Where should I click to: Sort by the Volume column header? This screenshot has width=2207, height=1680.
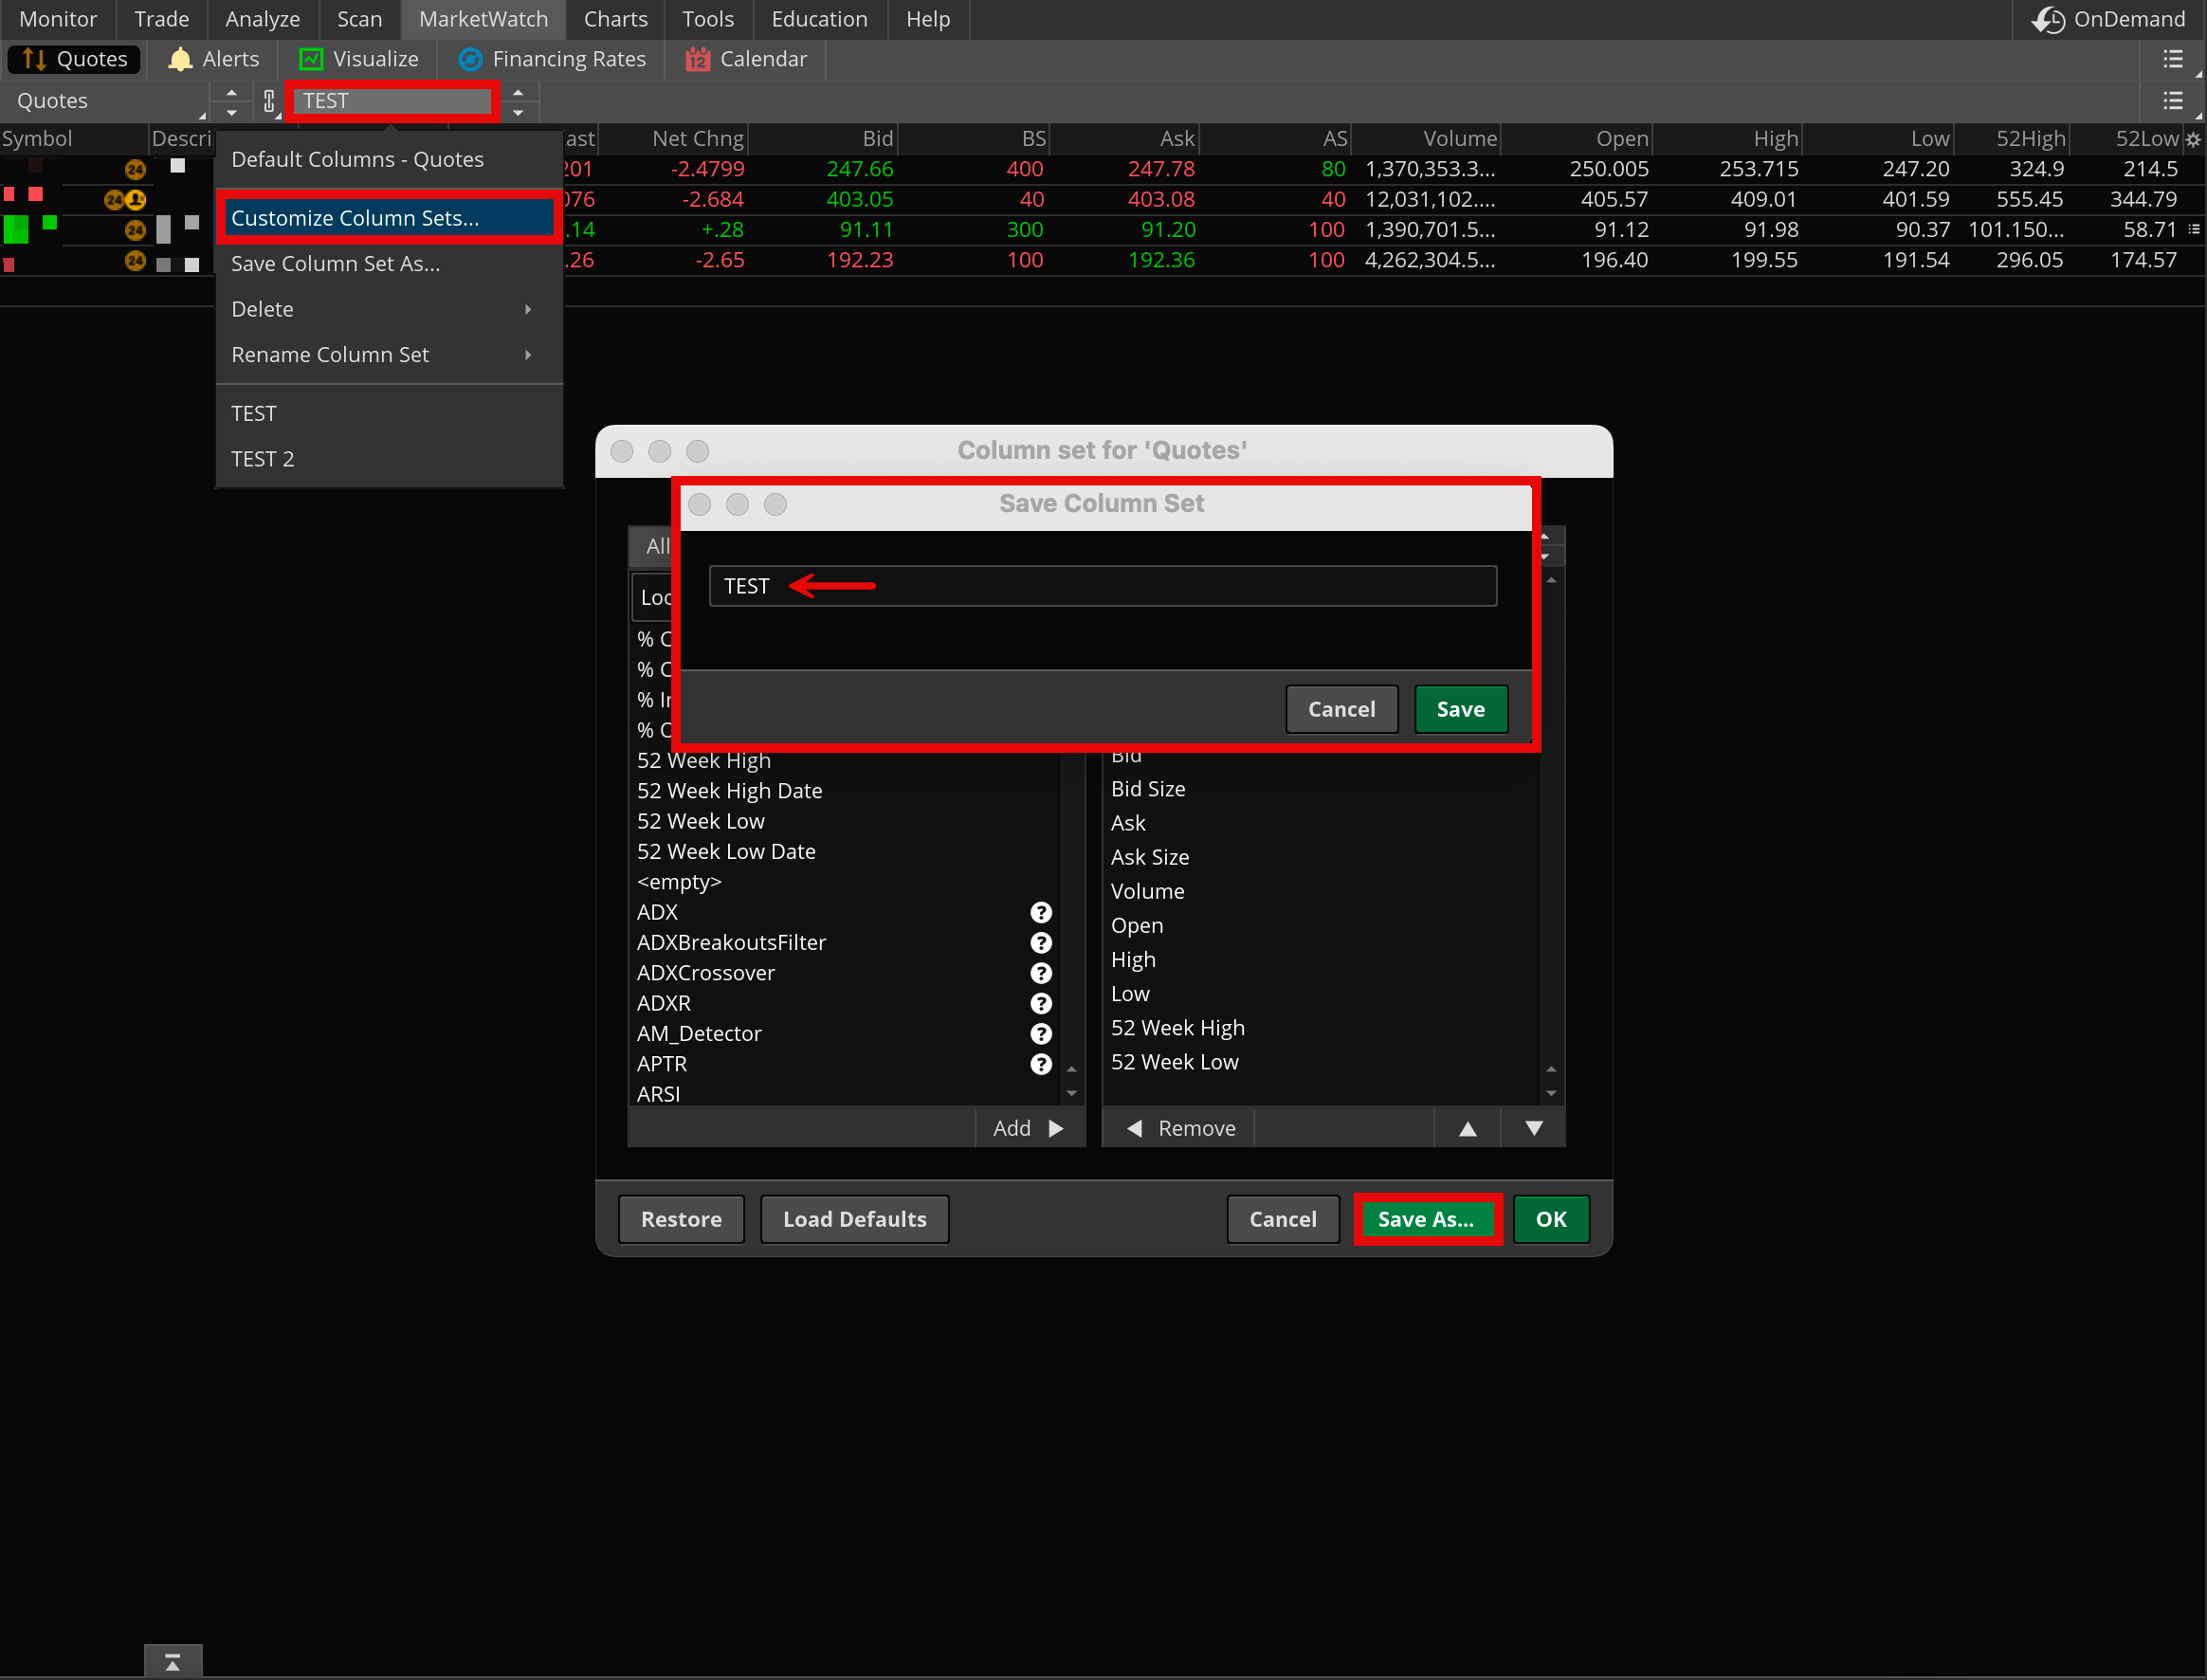click(x=1424, y=139)
